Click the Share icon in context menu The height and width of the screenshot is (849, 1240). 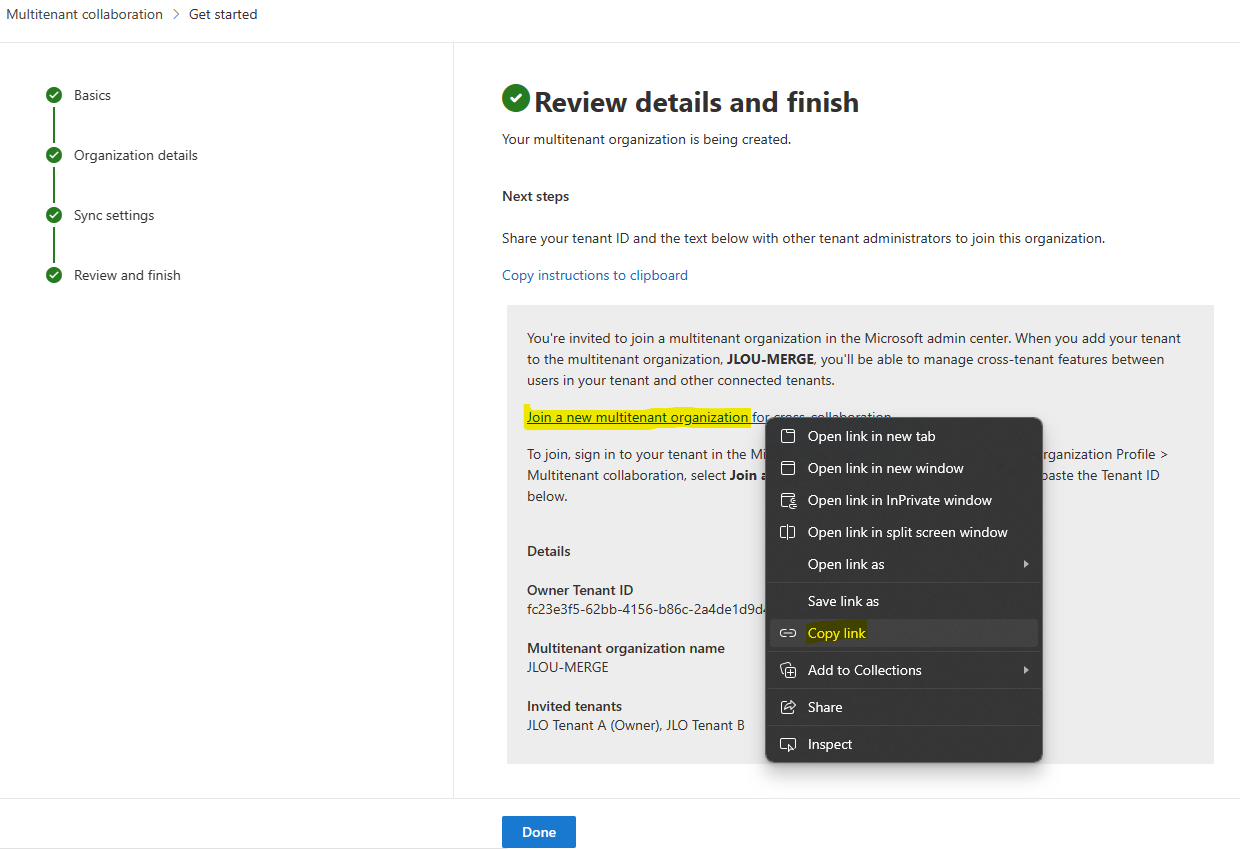coord(788,707)
